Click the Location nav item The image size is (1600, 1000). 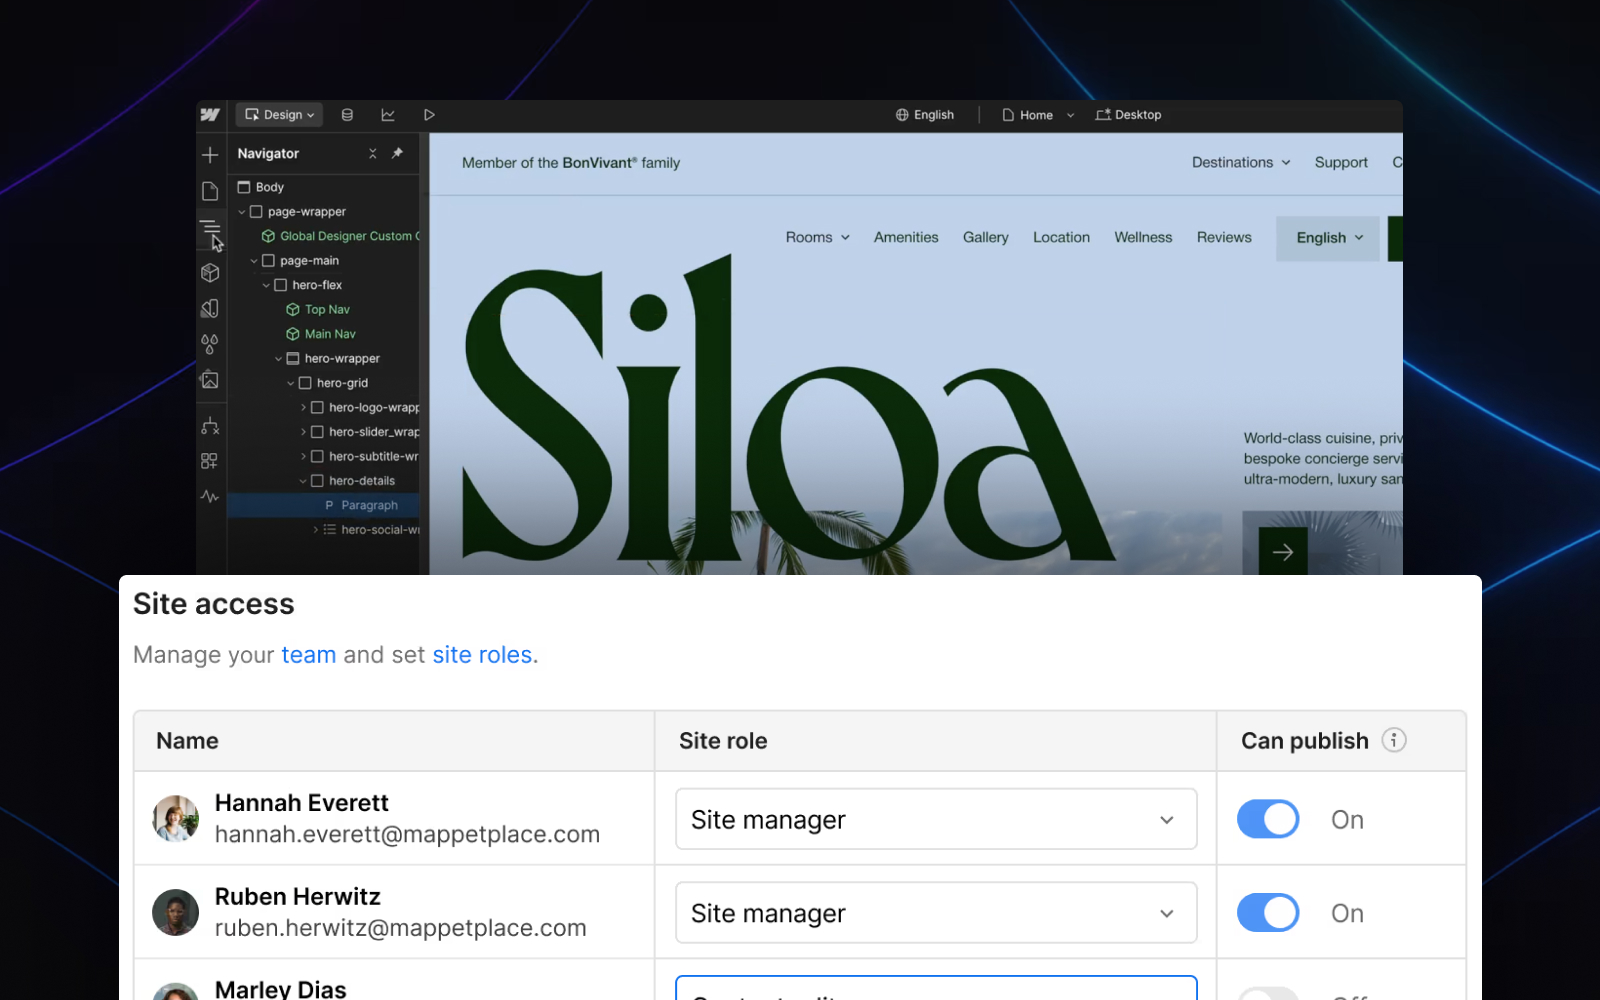coord(1061,238)
